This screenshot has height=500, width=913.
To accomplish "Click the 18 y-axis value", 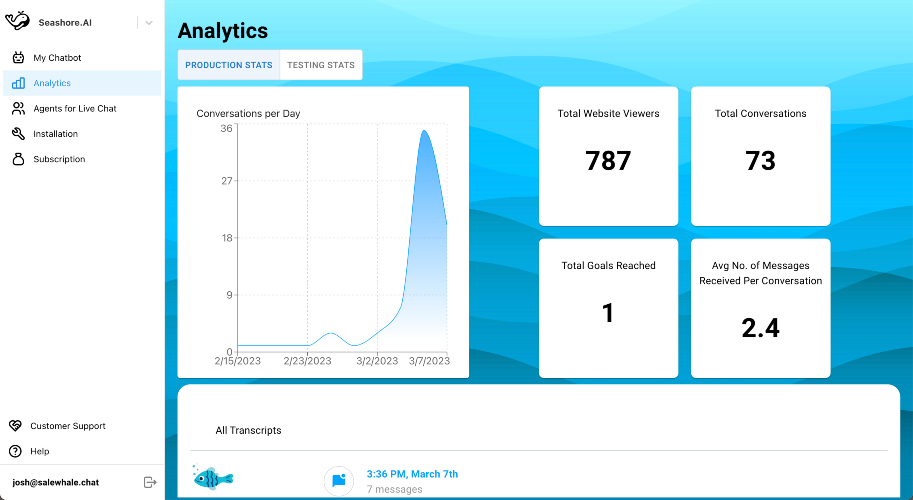I will click(226, 238).
